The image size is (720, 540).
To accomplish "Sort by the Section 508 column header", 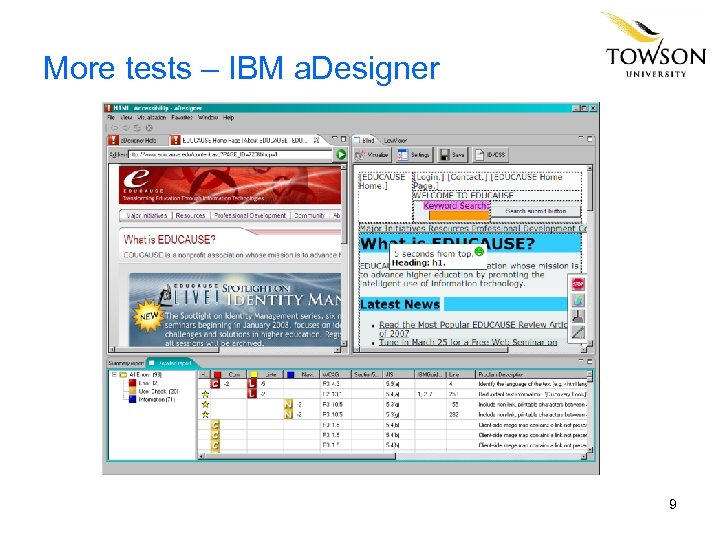I will pos(367,375).
